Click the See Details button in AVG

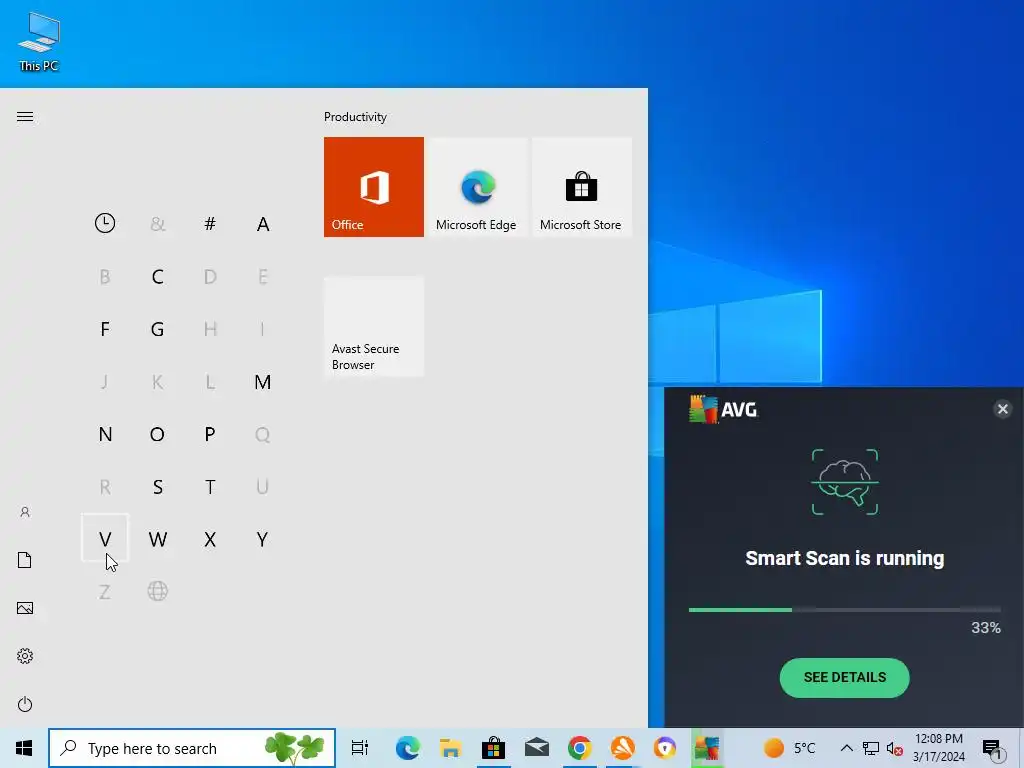point(844,677)
